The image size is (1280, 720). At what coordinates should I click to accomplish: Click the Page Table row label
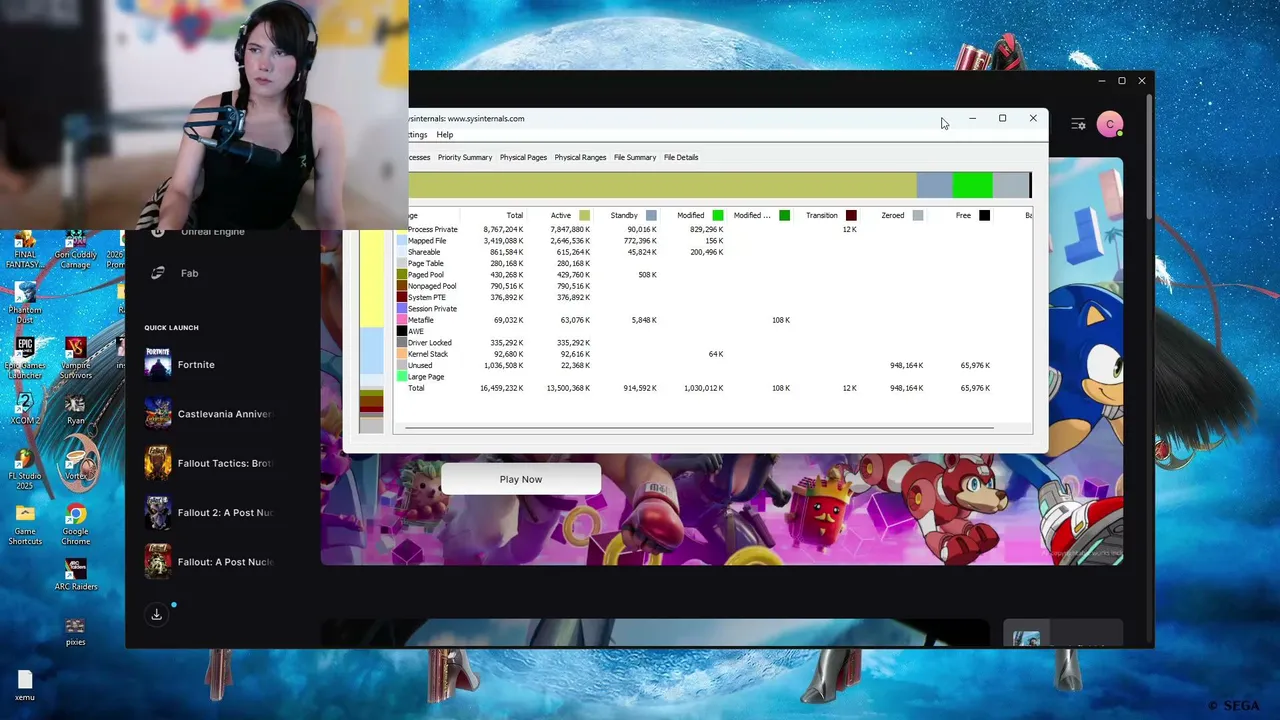425,263
